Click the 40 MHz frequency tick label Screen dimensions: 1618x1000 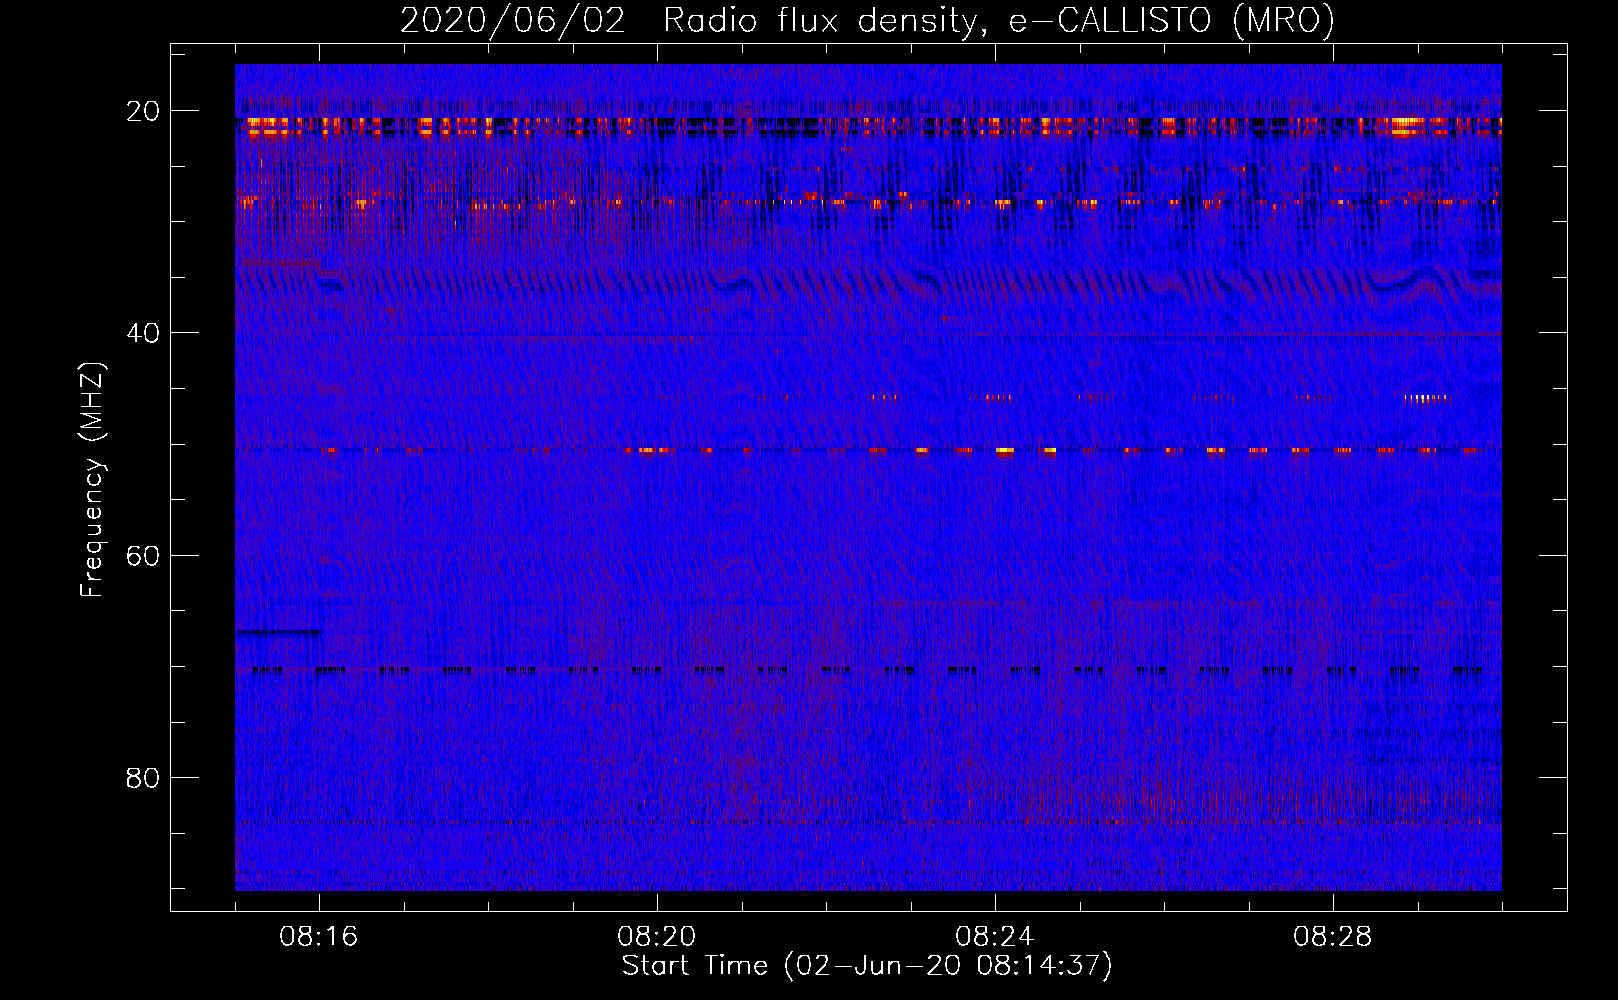[143, 333]
